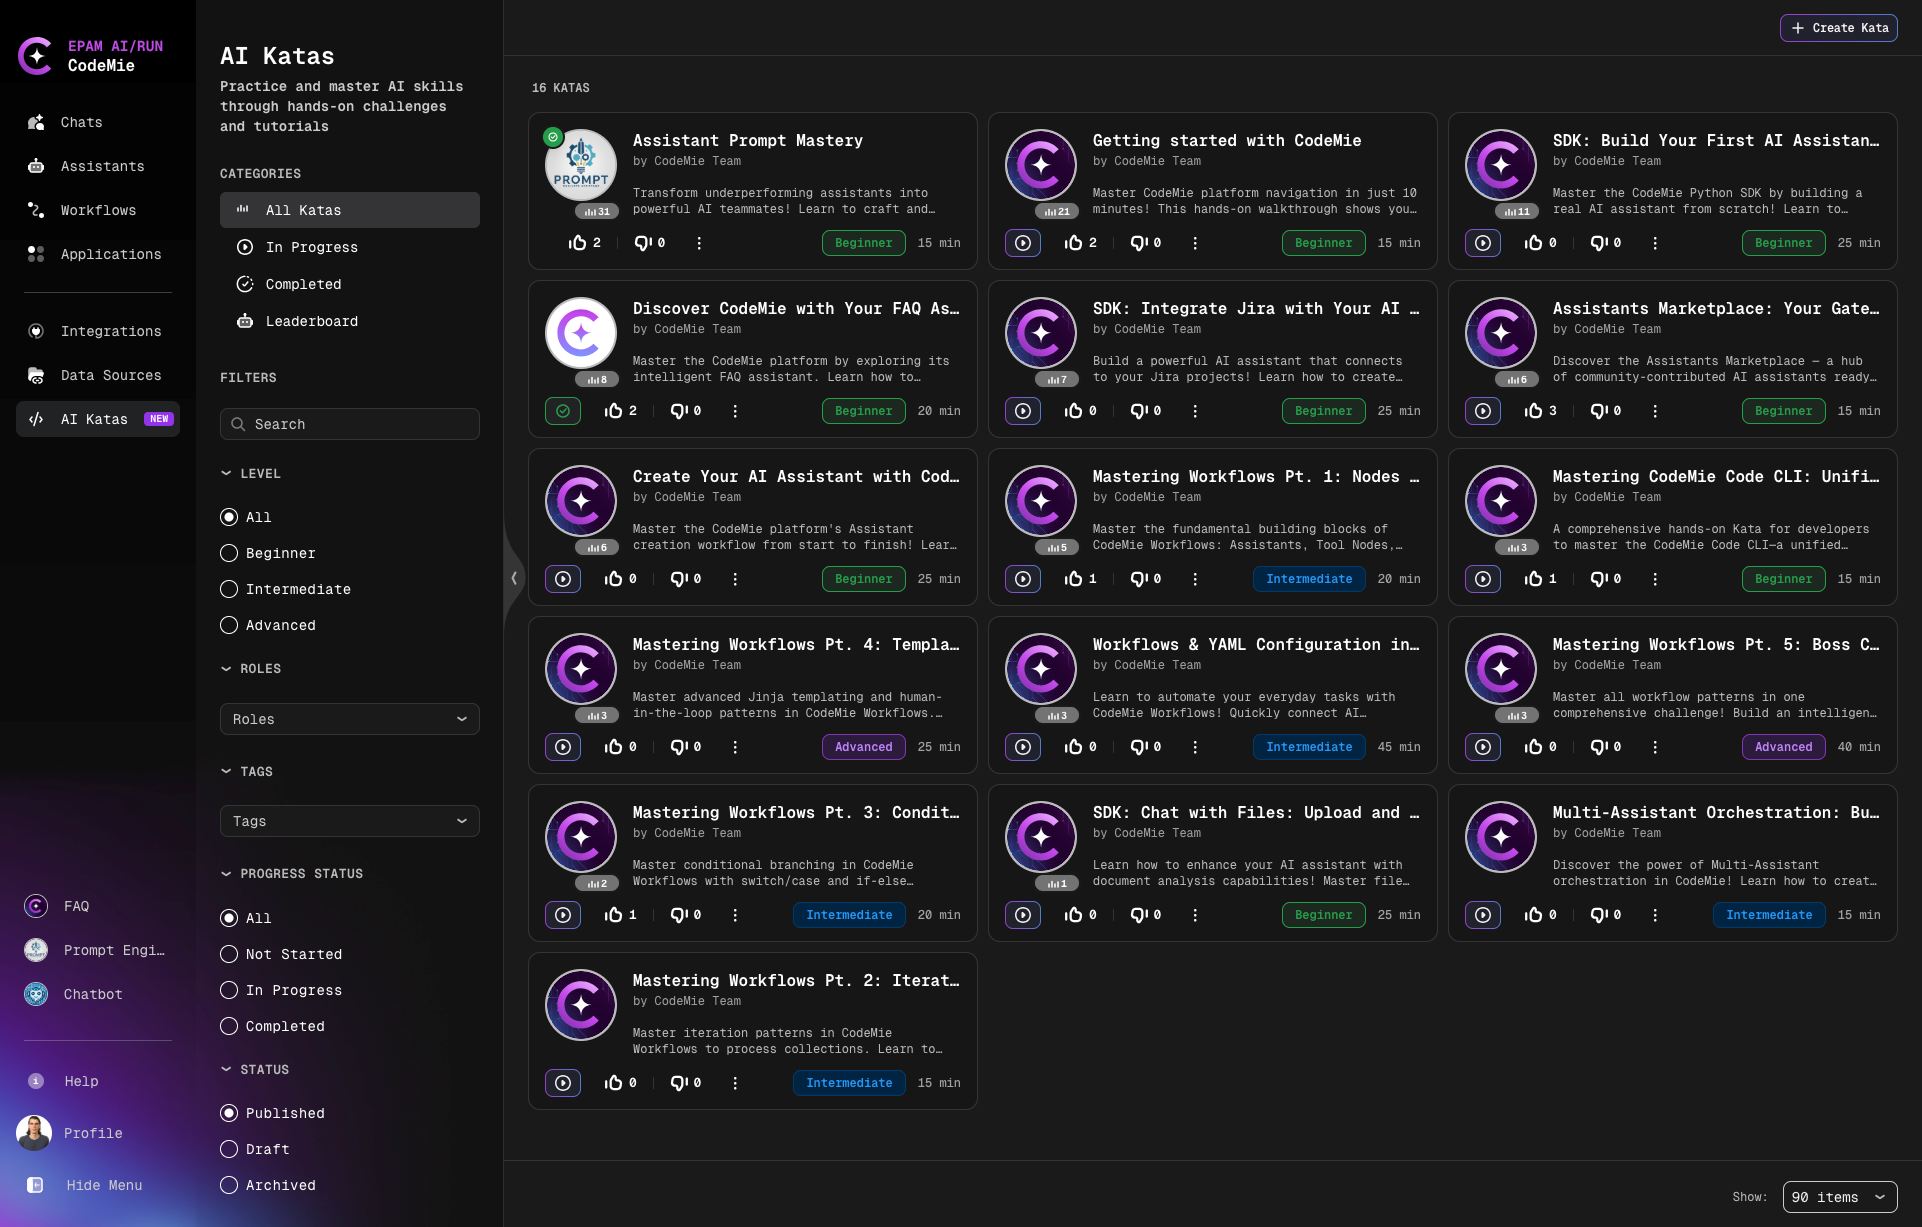Click the Workflows sidebar icon

pos(36,210)
